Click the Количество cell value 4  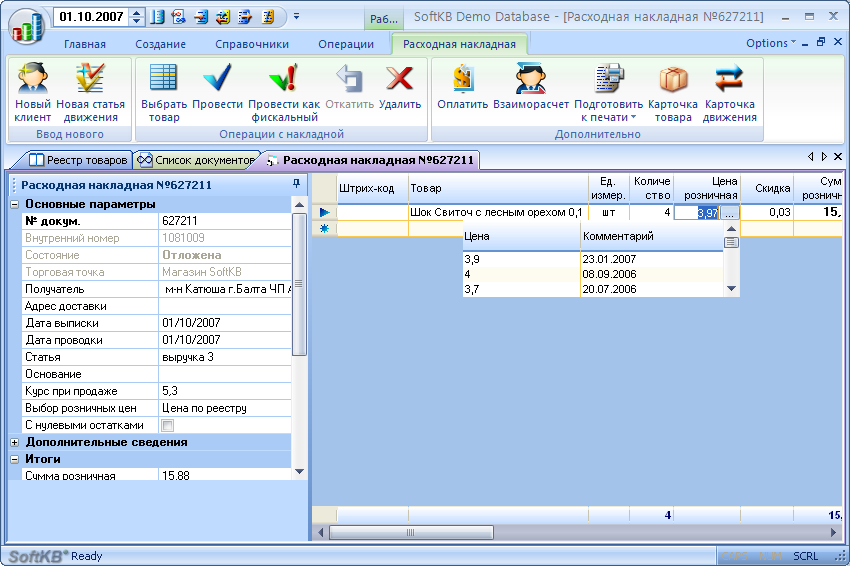click(x=651, y=213)
